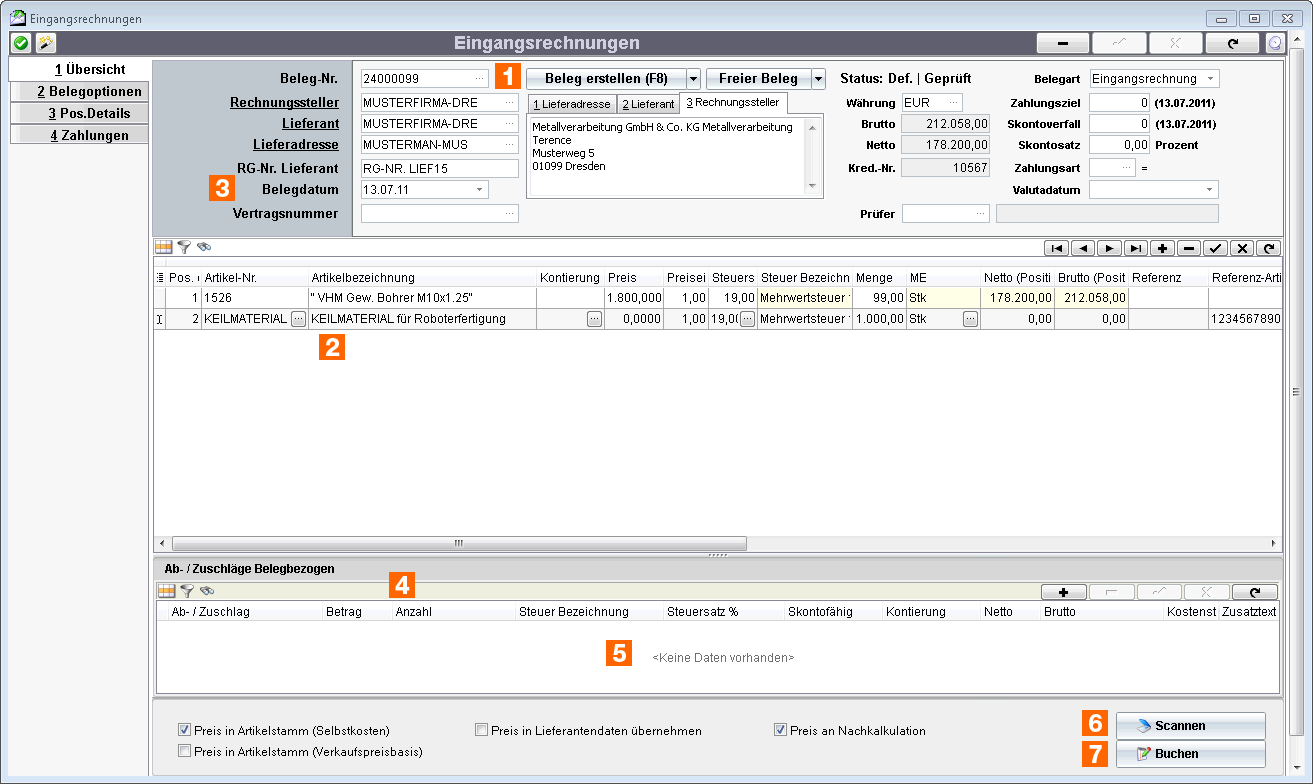Image resolution: width=1313 pixels, height=784 pixels.
Task: Expand Beleg erstellen dropdown arrow
Action: pyautogui.click(x=693, y=79)
